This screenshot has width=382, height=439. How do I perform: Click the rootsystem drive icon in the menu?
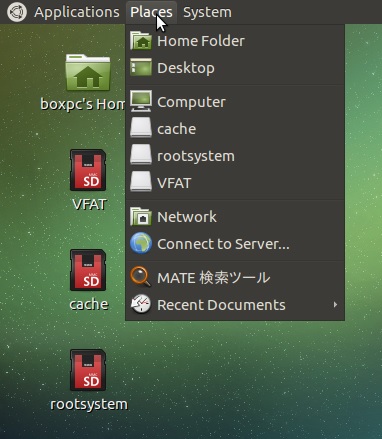pos(141,155)
